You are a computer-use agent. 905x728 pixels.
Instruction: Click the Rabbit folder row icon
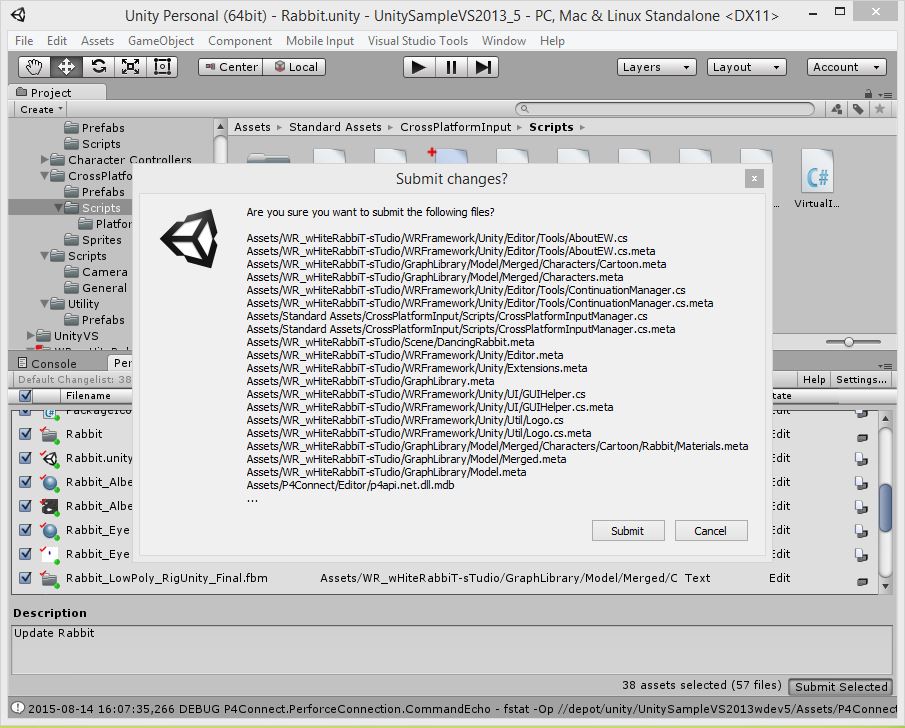[x=50, y=434]
